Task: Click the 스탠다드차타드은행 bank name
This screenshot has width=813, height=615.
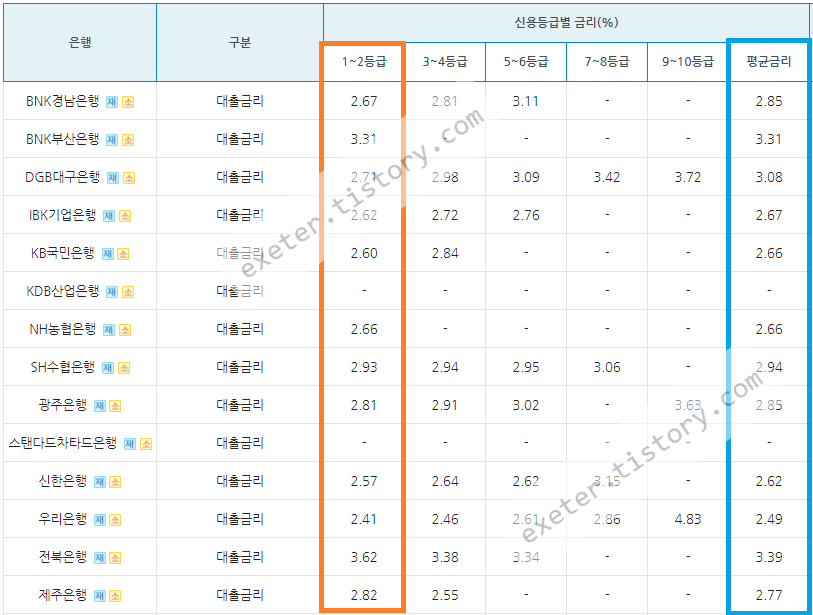Action: tap(63, 443)
